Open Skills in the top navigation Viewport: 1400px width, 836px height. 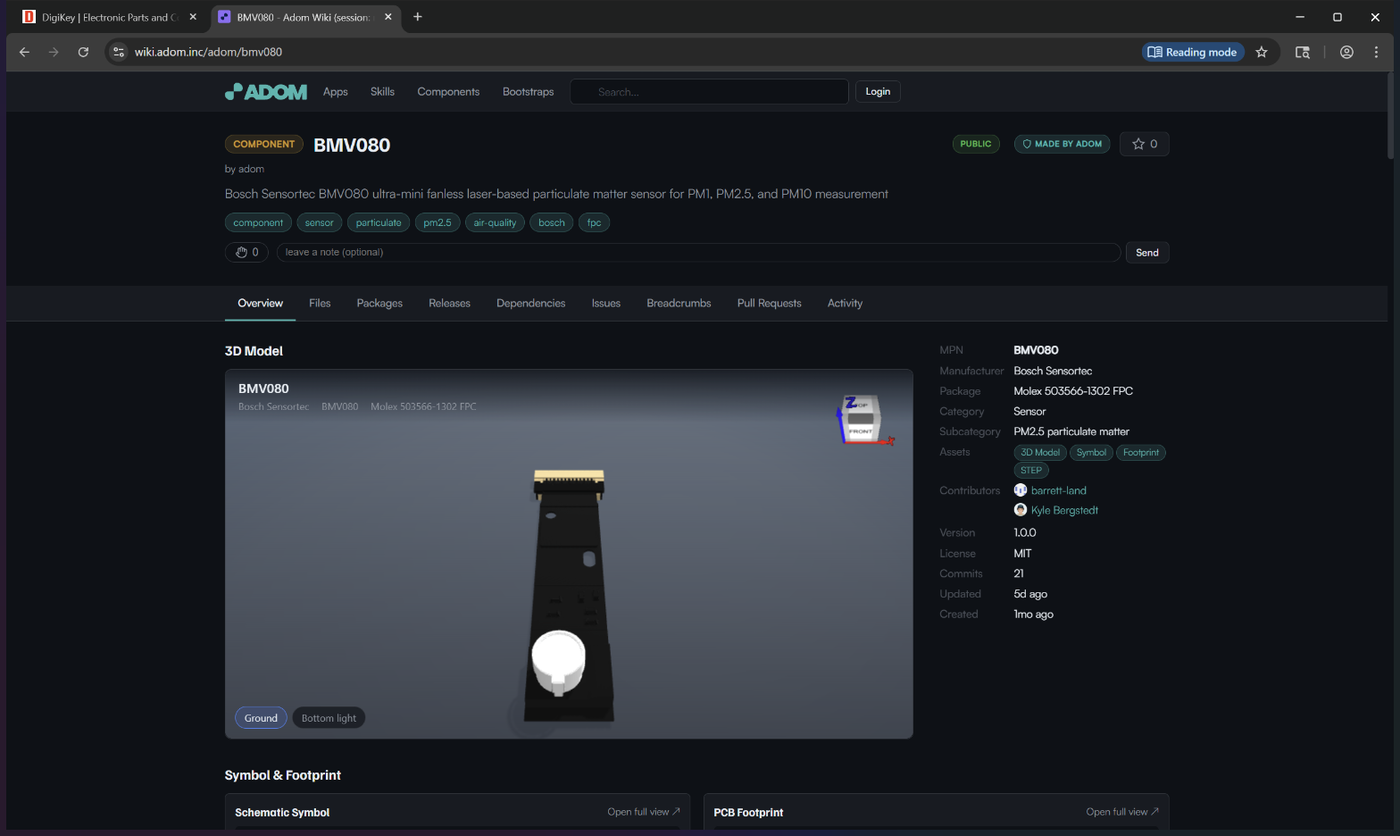[x=382, y=91]
